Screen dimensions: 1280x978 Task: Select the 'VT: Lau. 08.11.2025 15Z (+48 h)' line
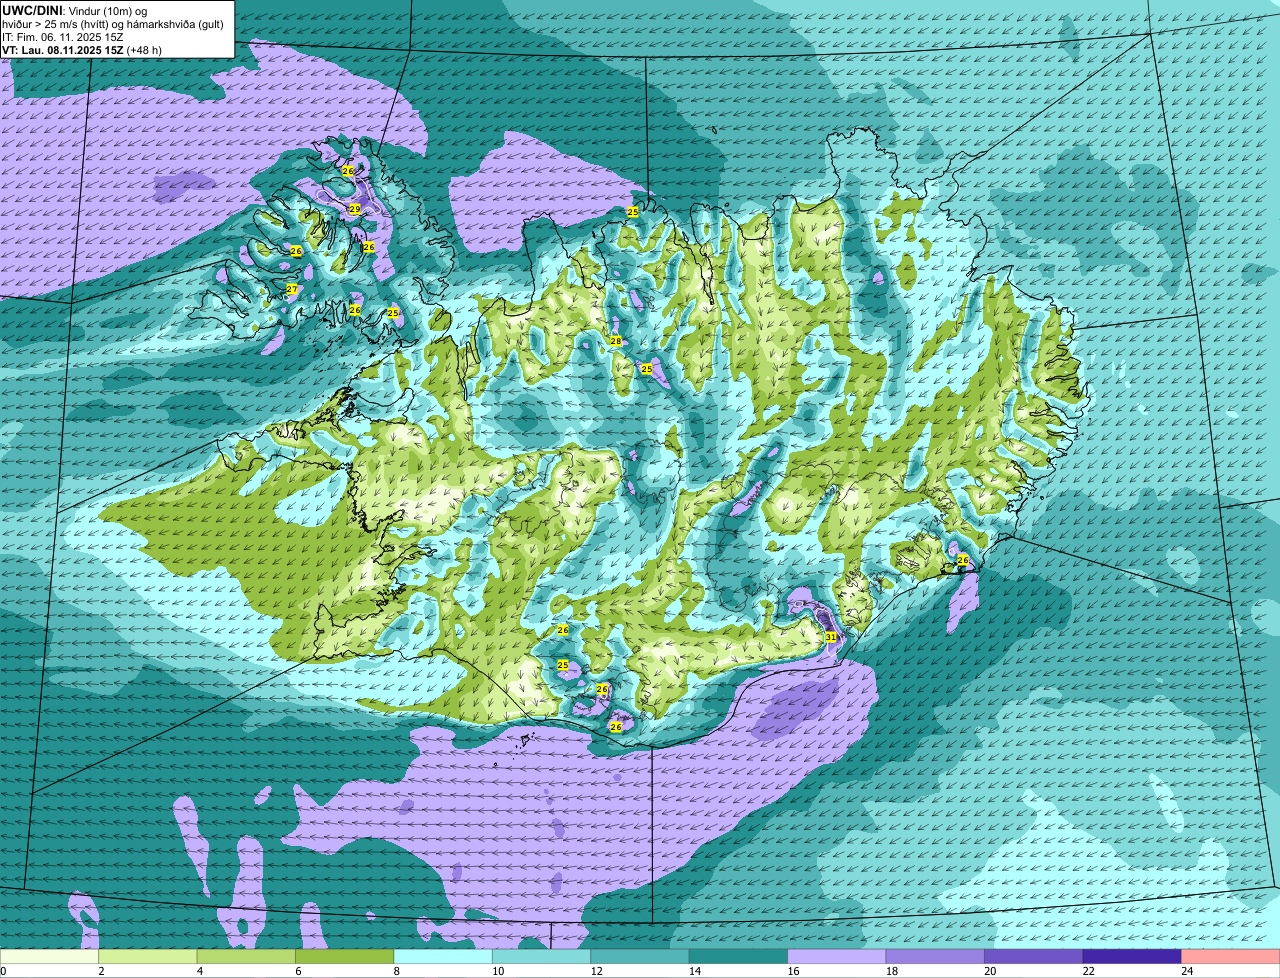click(x=82, y=50)
